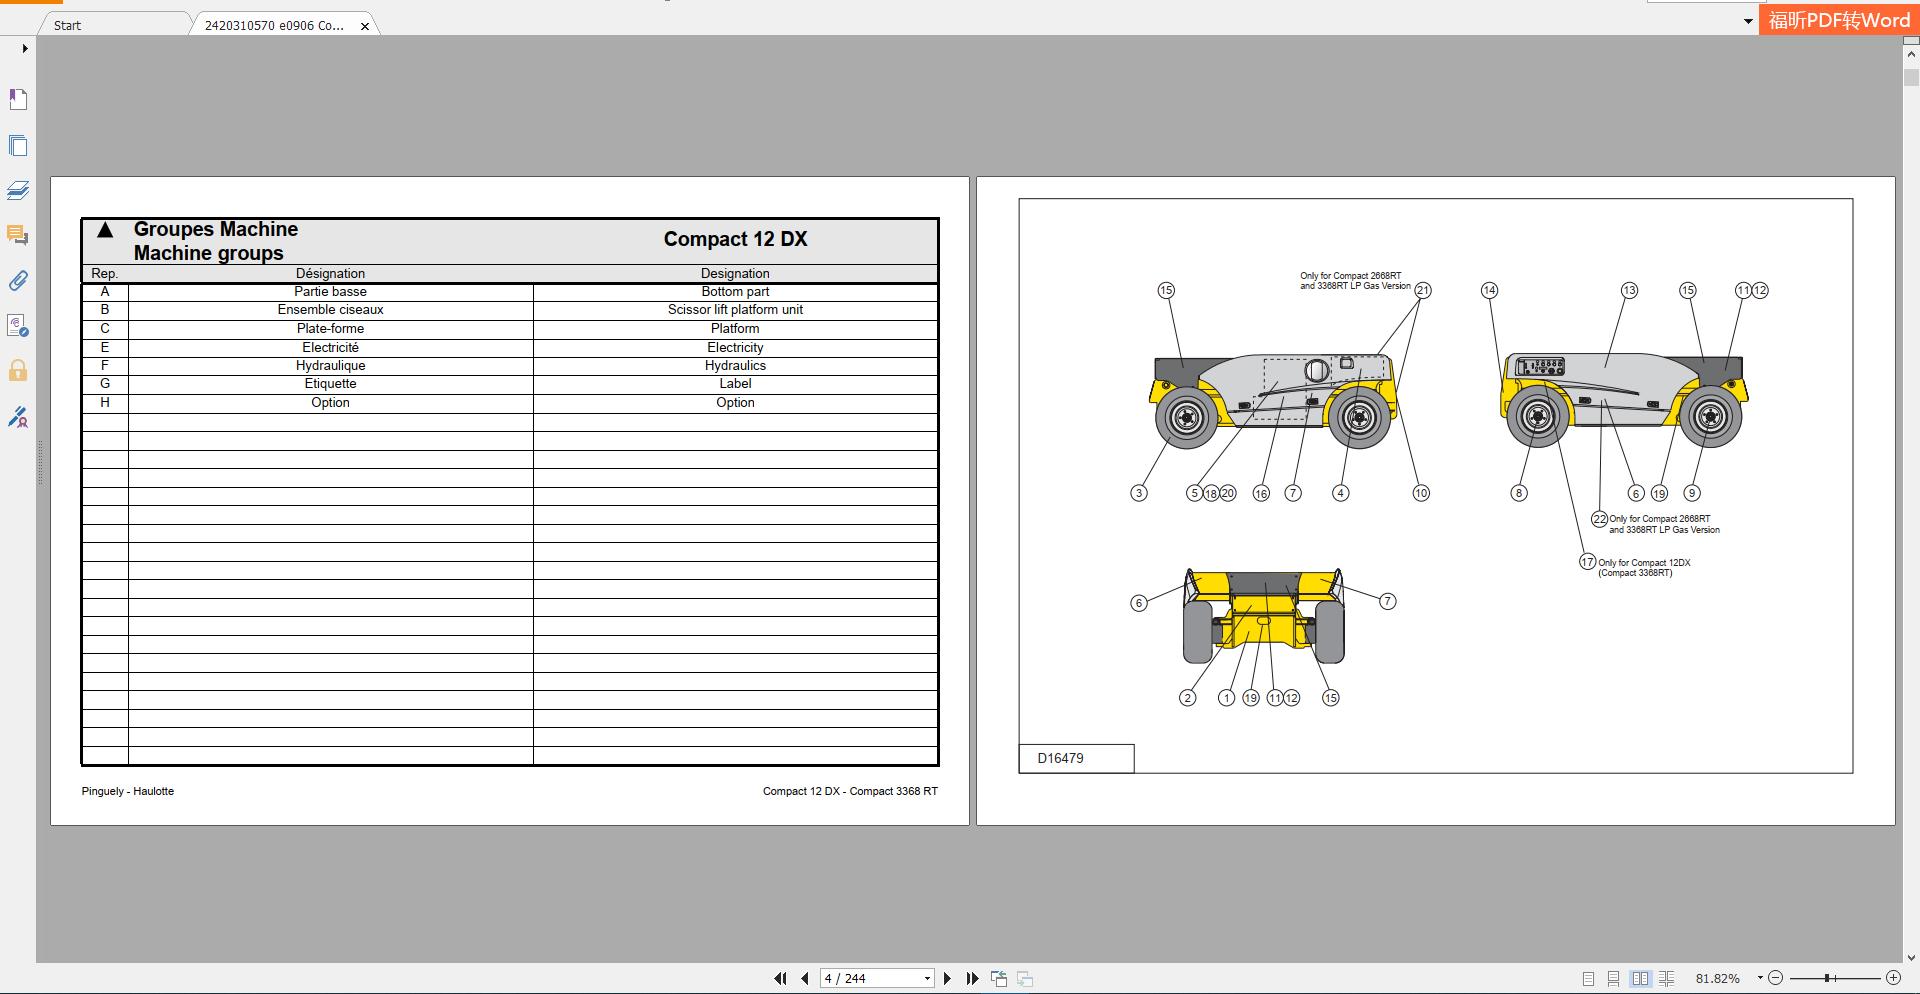The image size is (1920, 994).
Task: Open the tab list dropdown arrow
Action: pos(1748,21)
